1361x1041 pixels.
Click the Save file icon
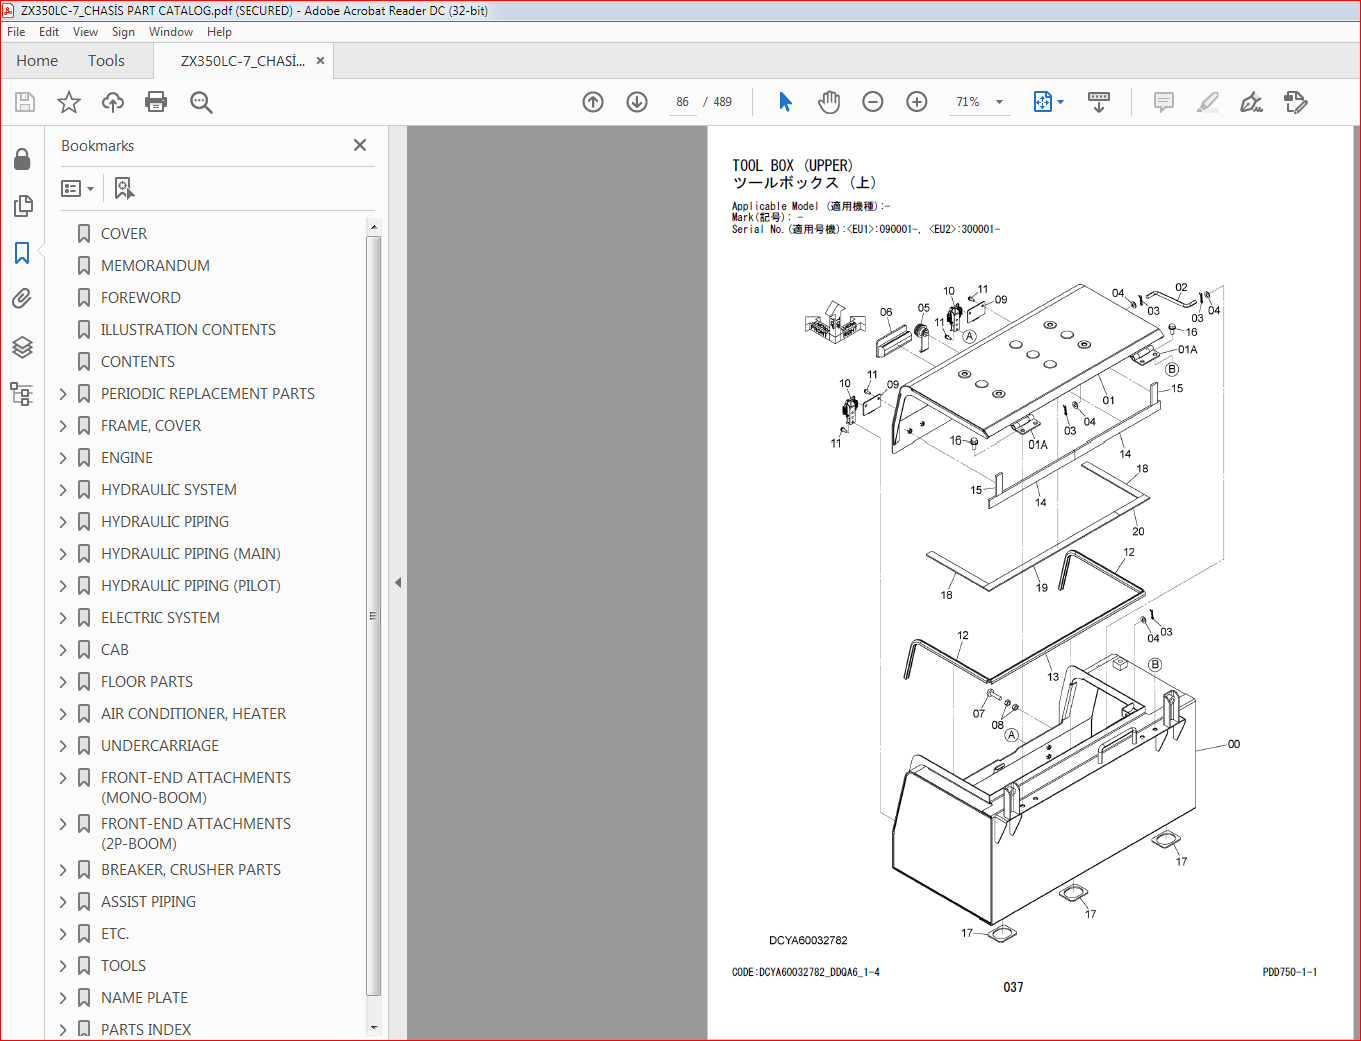[25, 102]
